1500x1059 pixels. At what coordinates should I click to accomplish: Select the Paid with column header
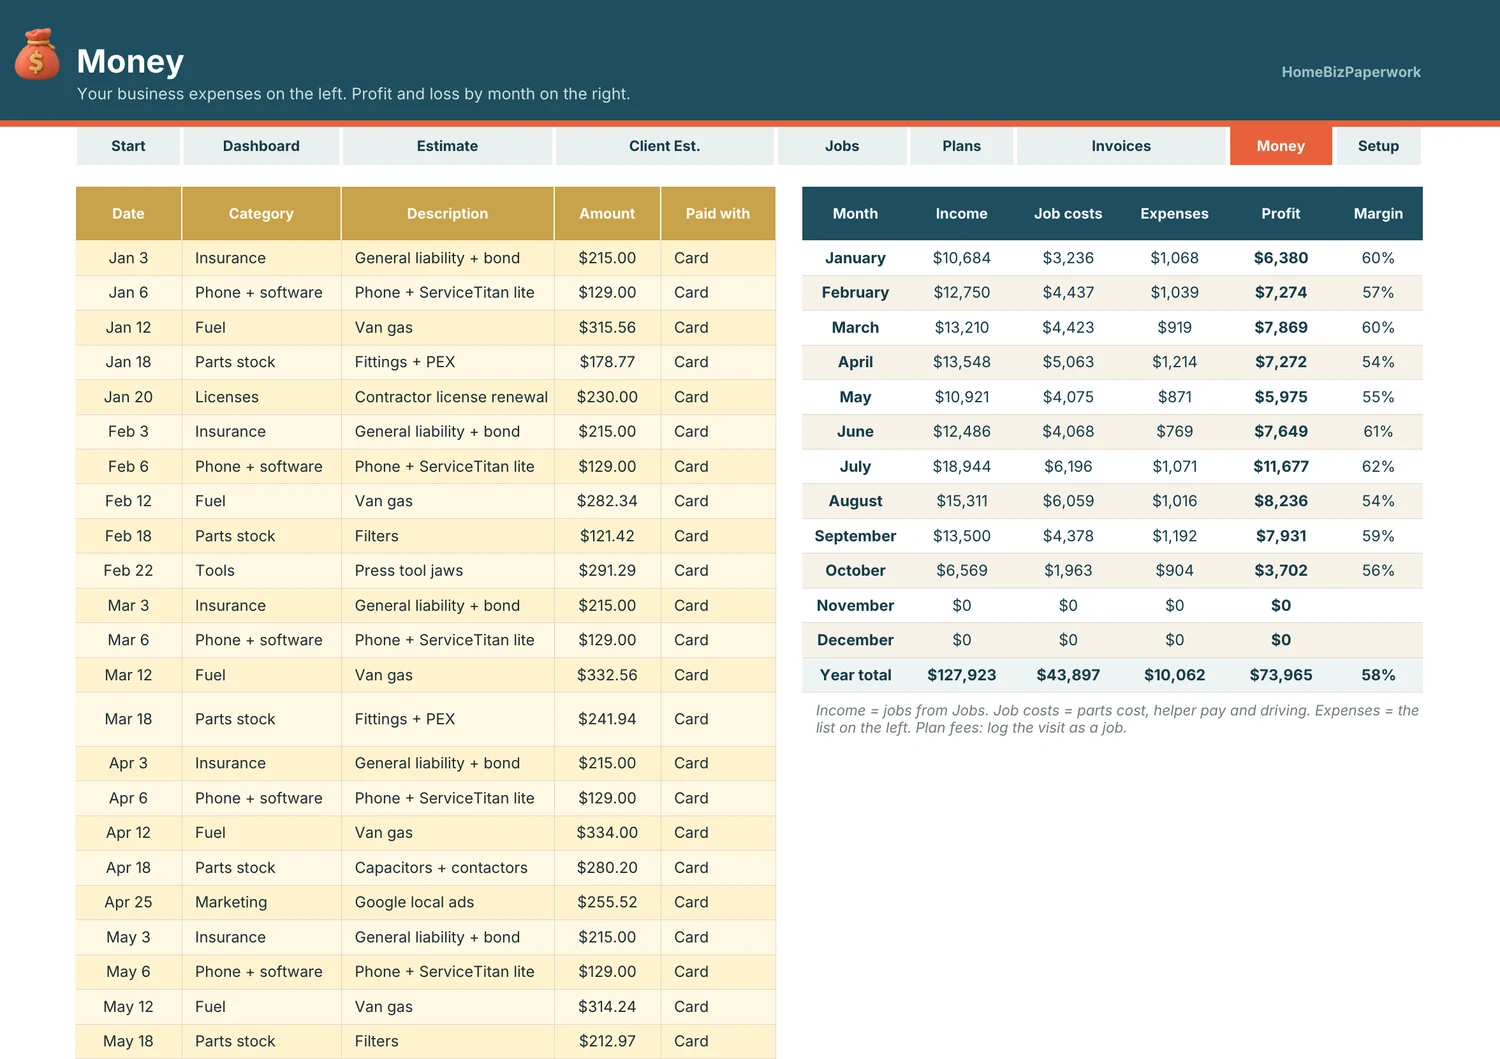(718, 213)
